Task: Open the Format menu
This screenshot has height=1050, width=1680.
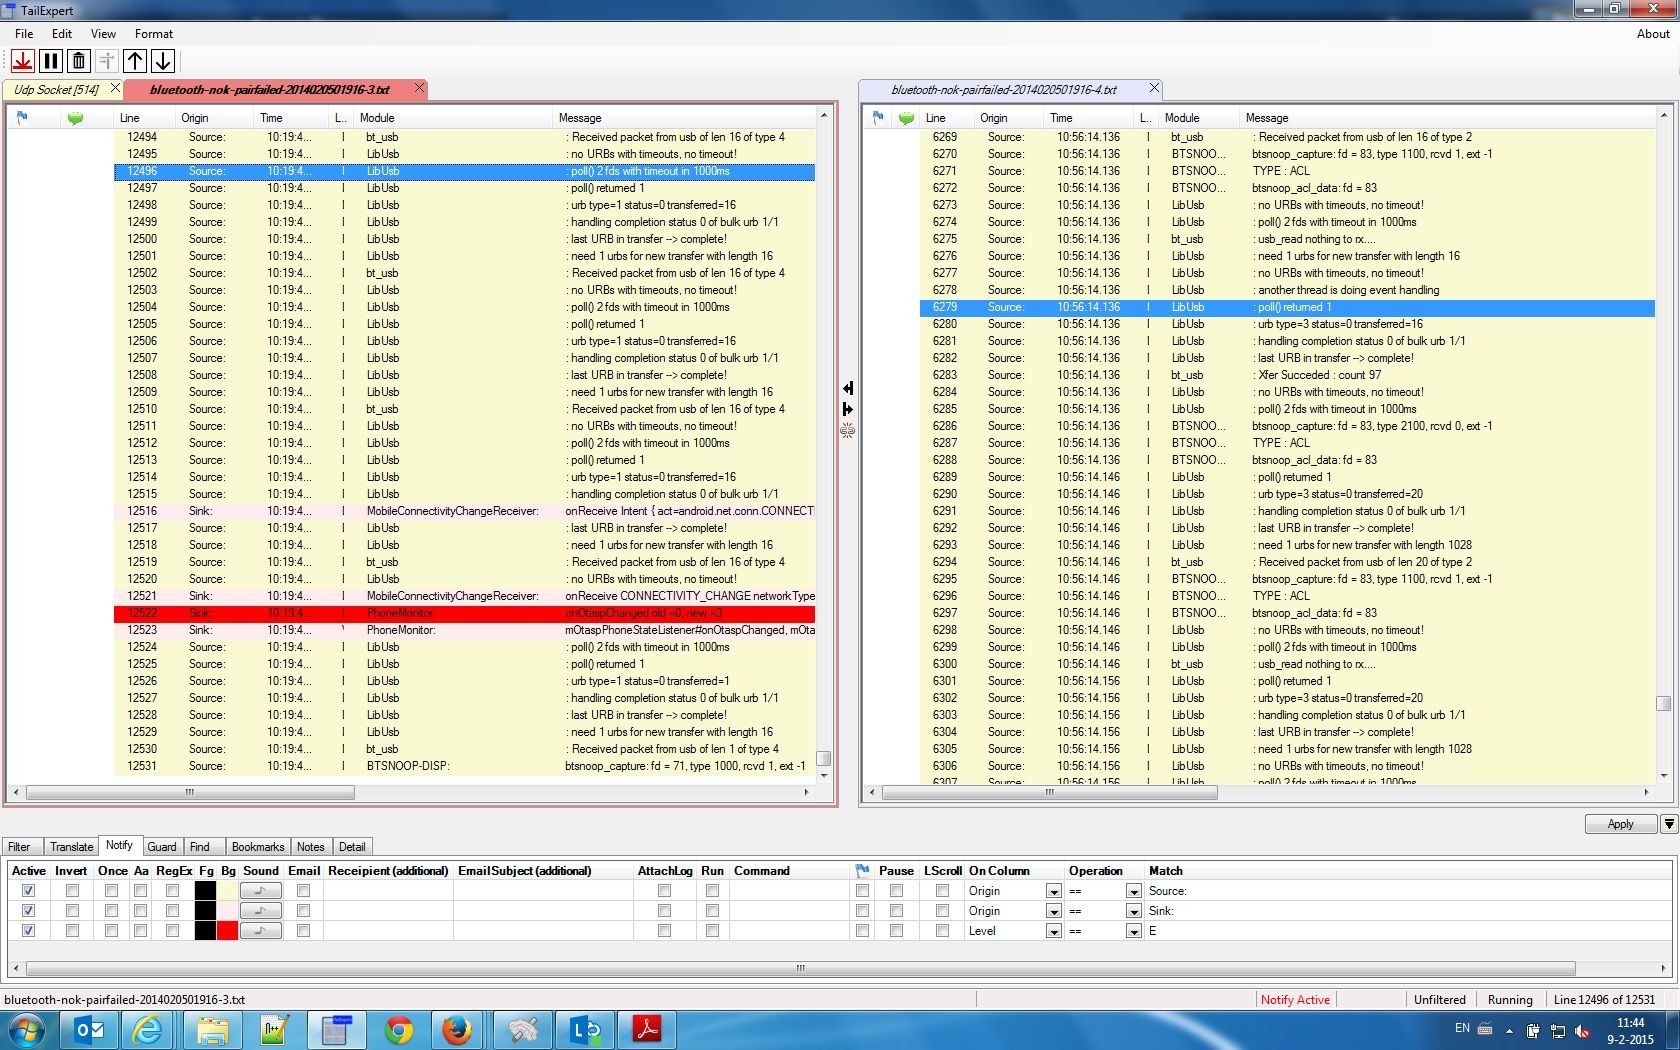Action: (x=154, y=33)
